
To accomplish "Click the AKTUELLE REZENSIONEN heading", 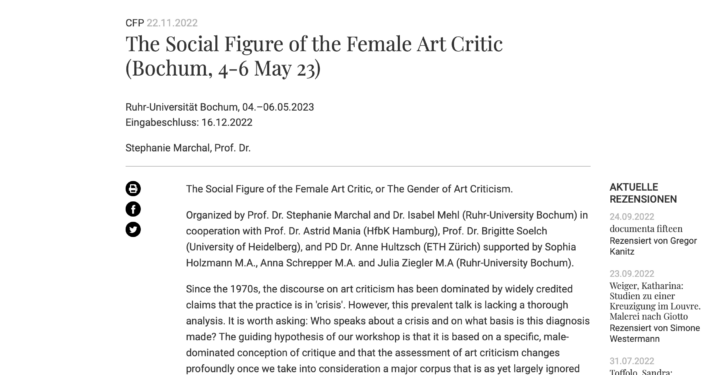I will [x=643, y=193].
